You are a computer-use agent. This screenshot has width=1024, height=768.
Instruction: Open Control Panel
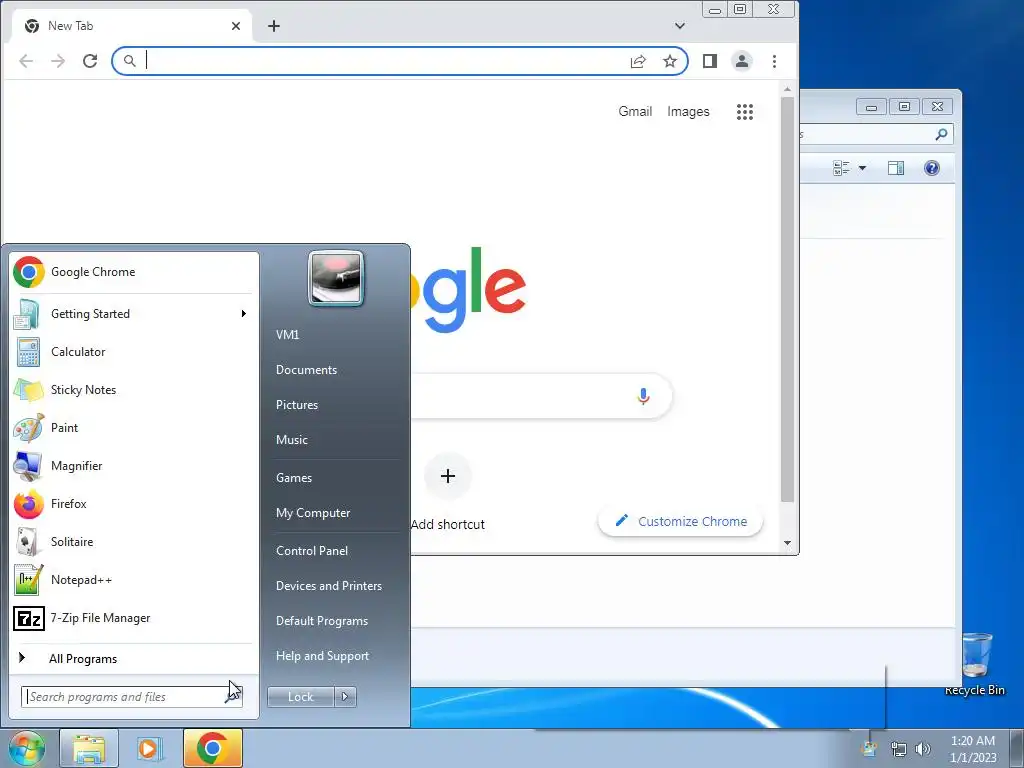312,551
